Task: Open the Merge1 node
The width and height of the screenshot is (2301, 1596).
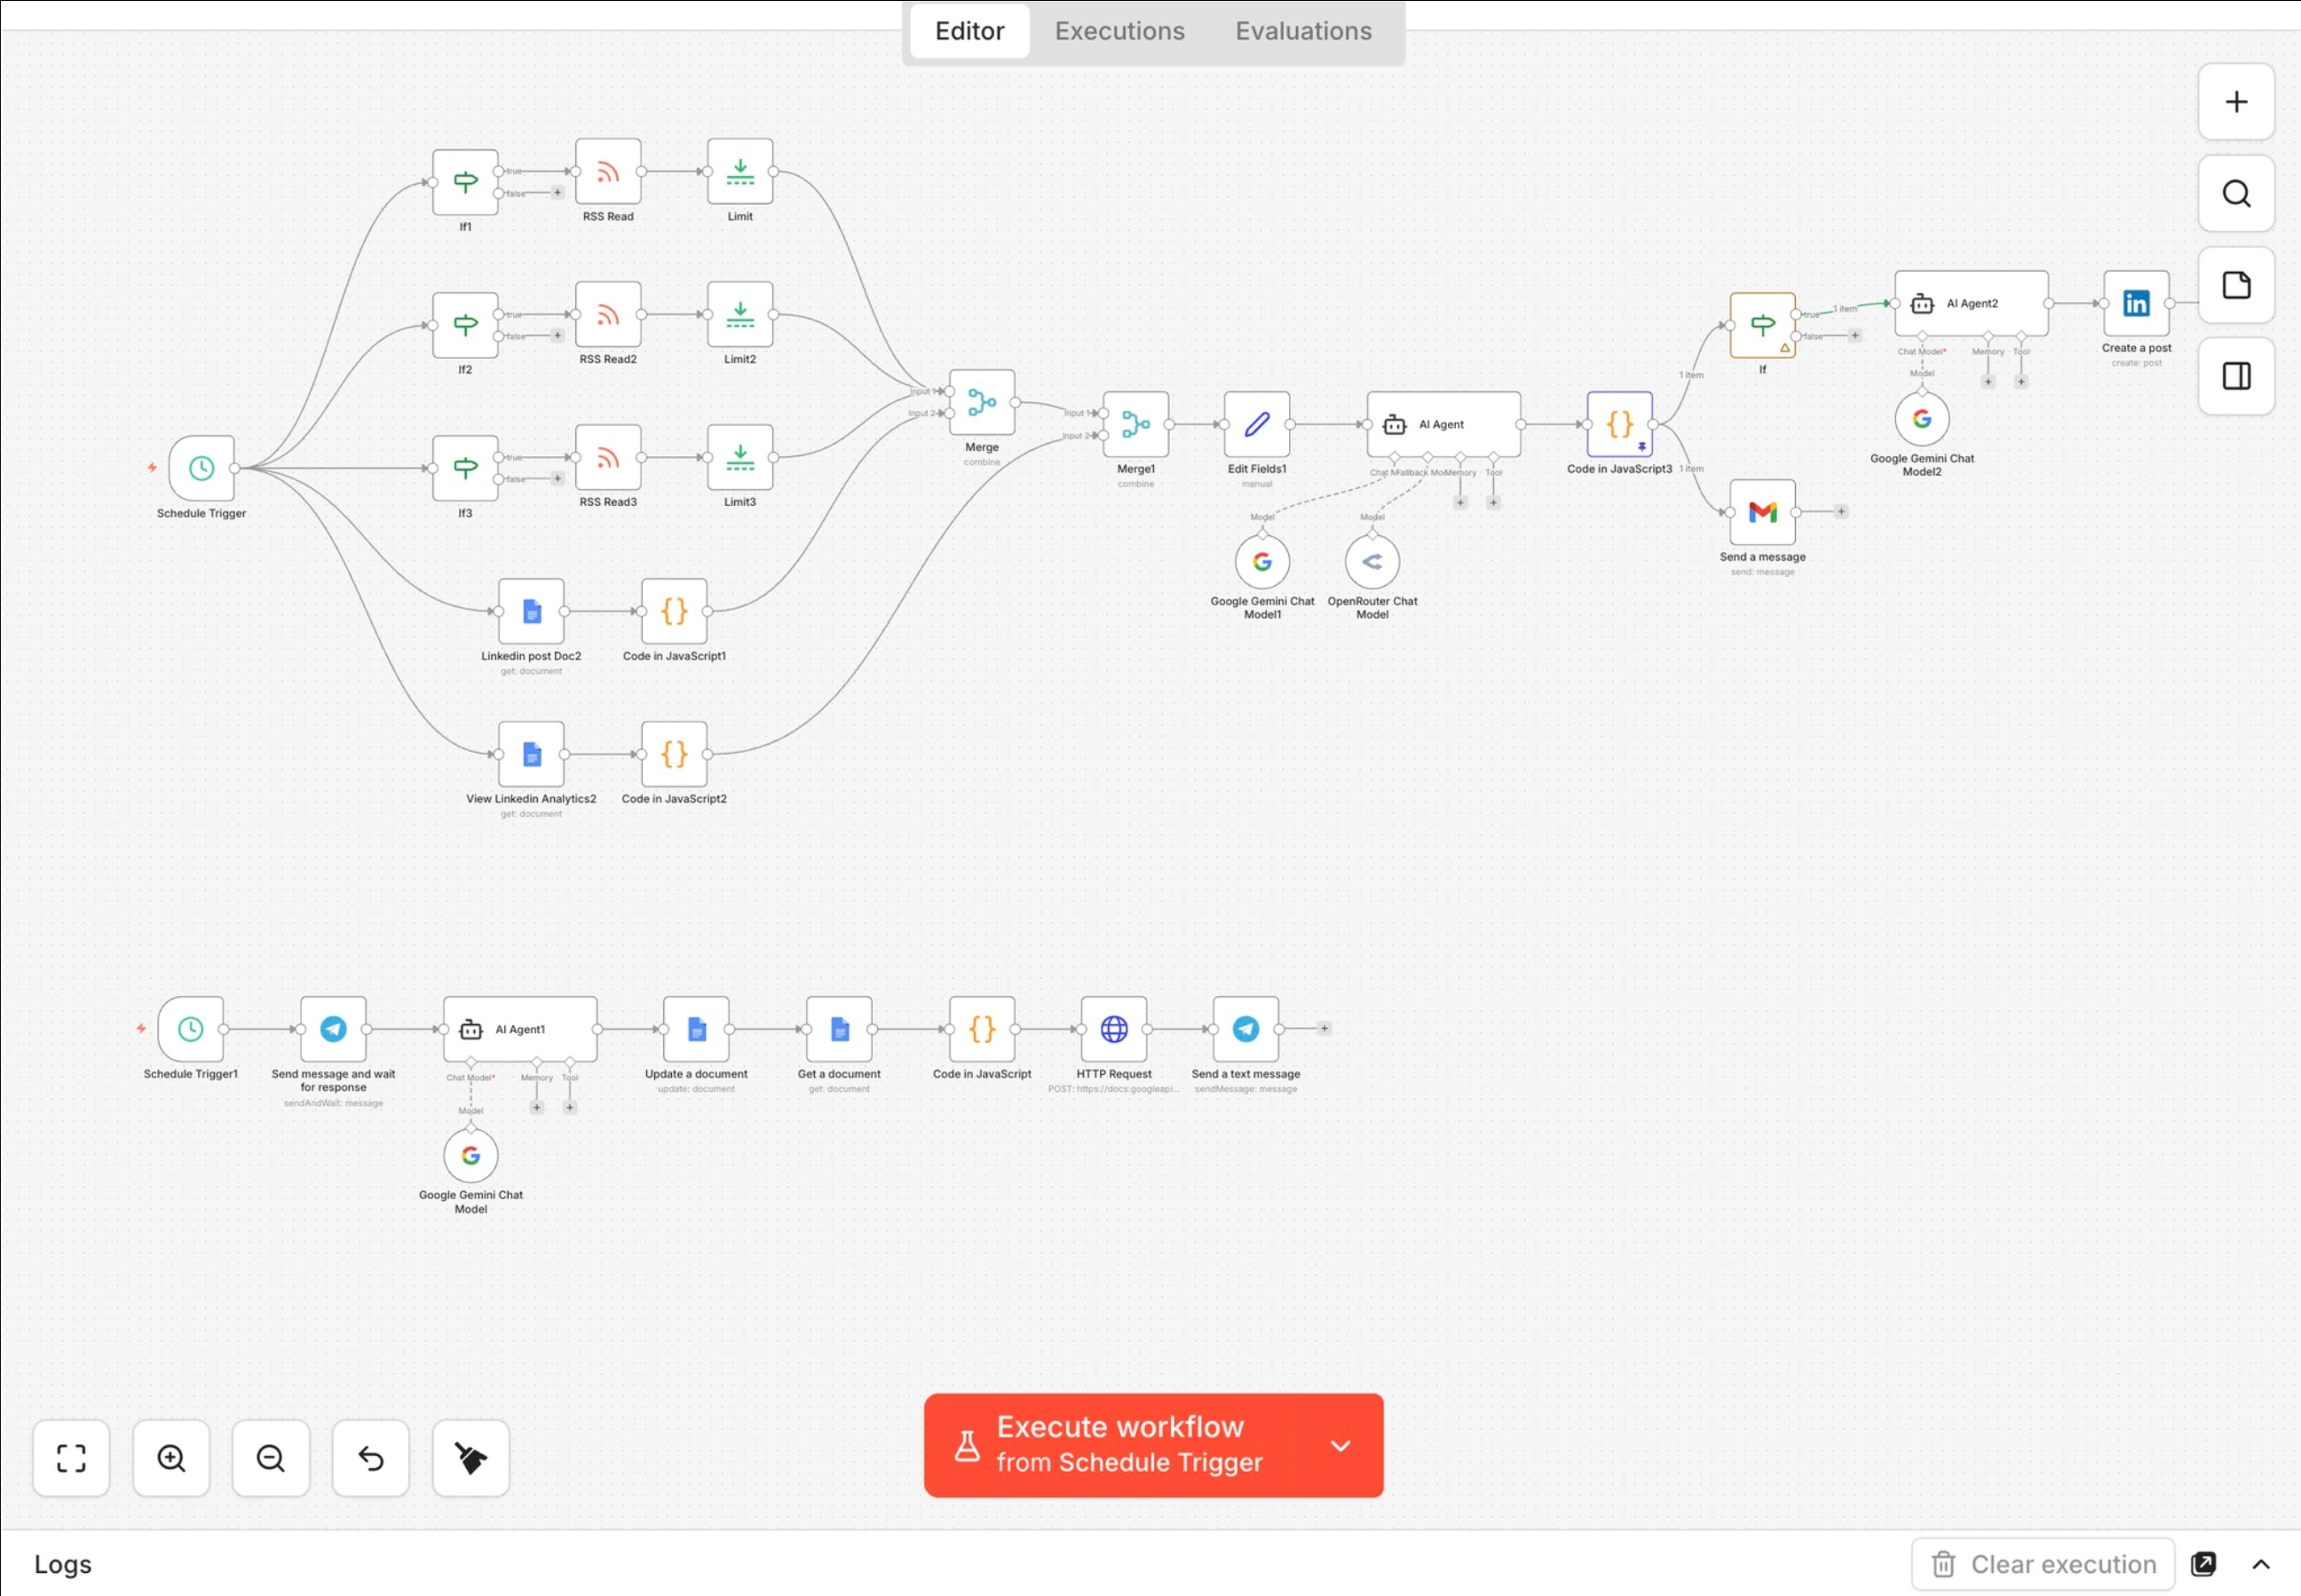Action: (x=1135, y=424)
